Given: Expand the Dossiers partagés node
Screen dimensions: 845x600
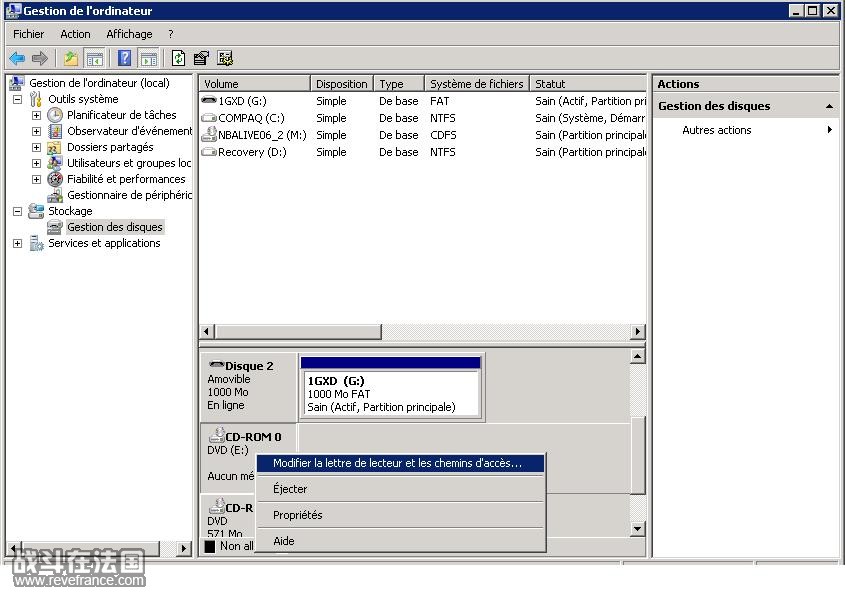Looking at the screenshot, I should (36, 147).
